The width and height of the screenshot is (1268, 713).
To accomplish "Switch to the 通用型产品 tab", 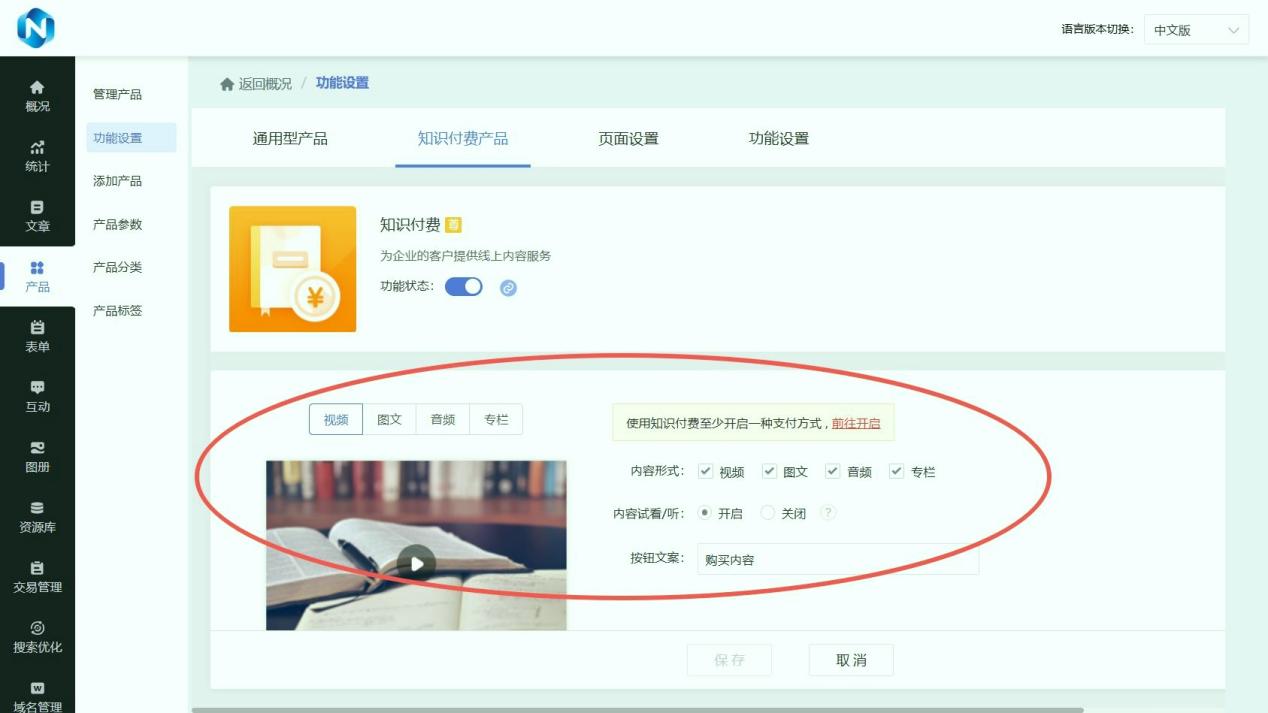I will tap(290, 139).
